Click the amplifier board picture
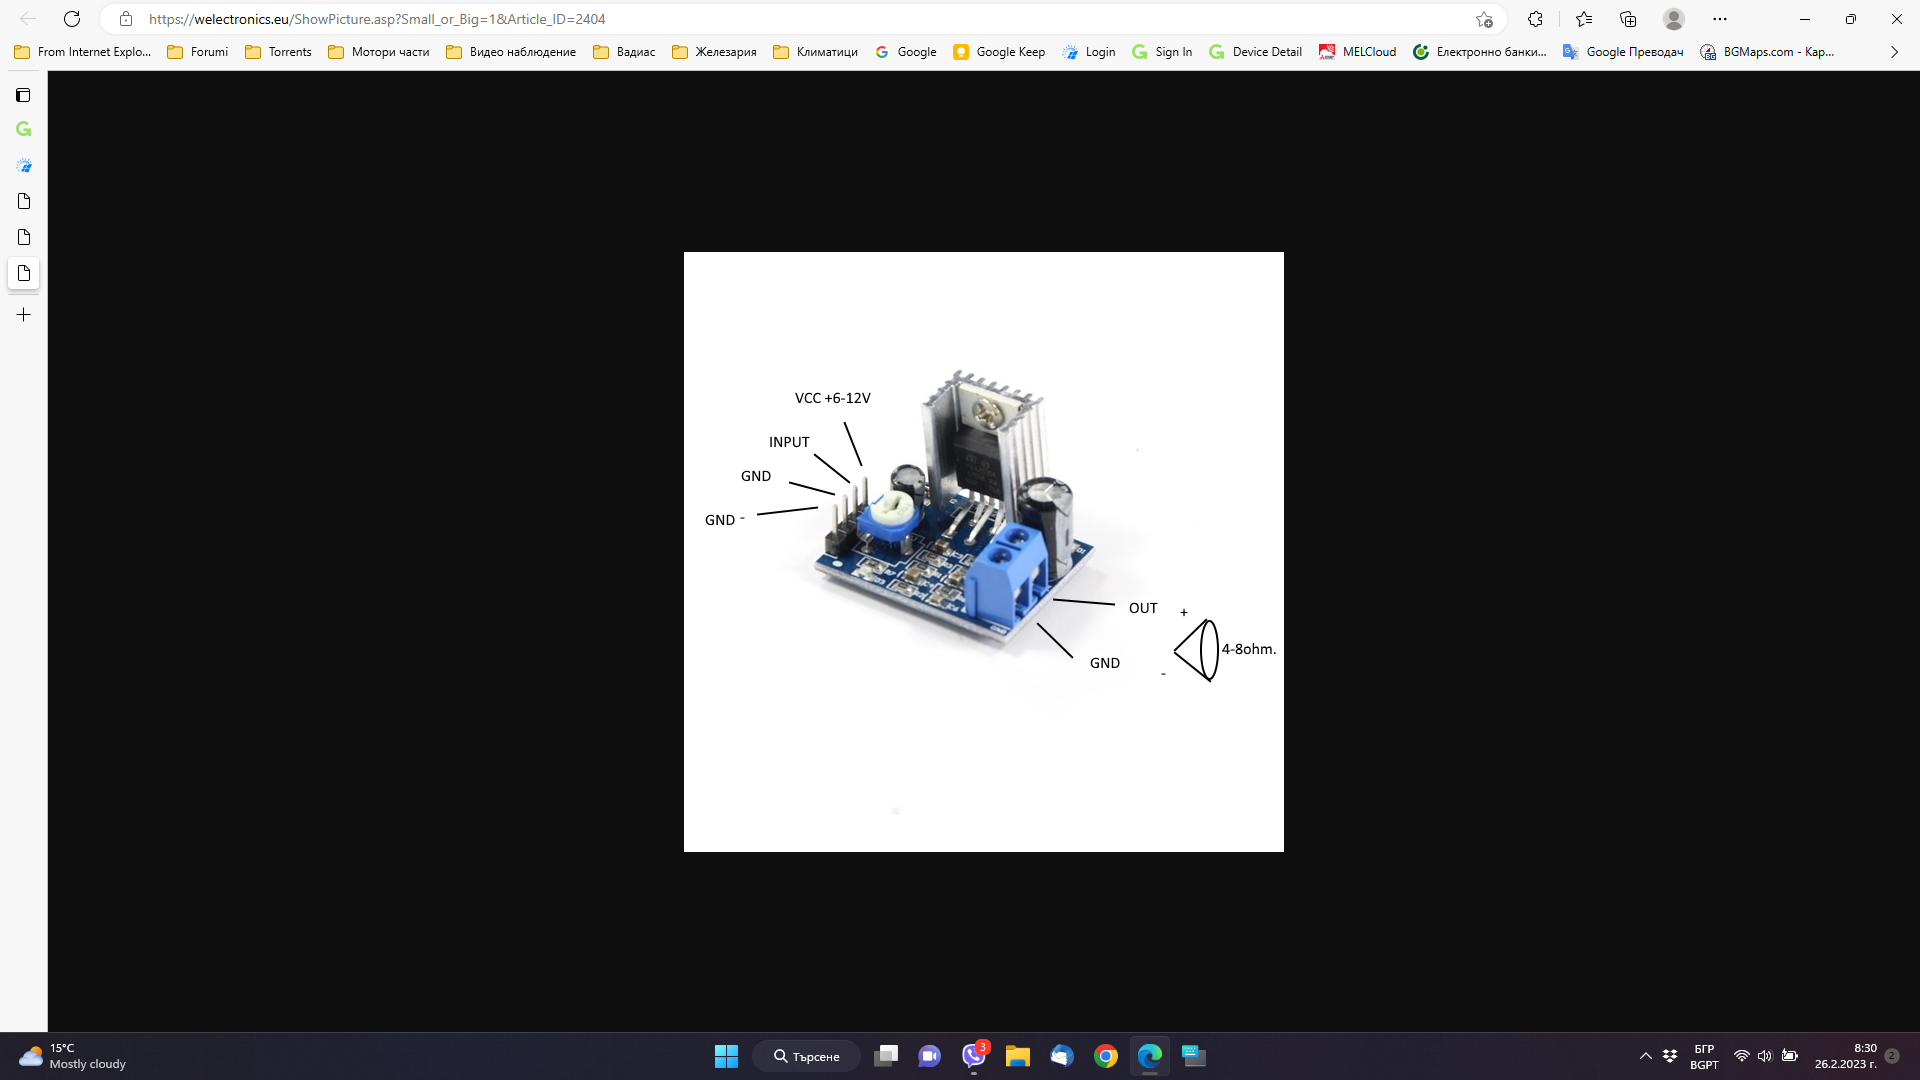Viewport: 1920px width, 1080px height. 983,552
